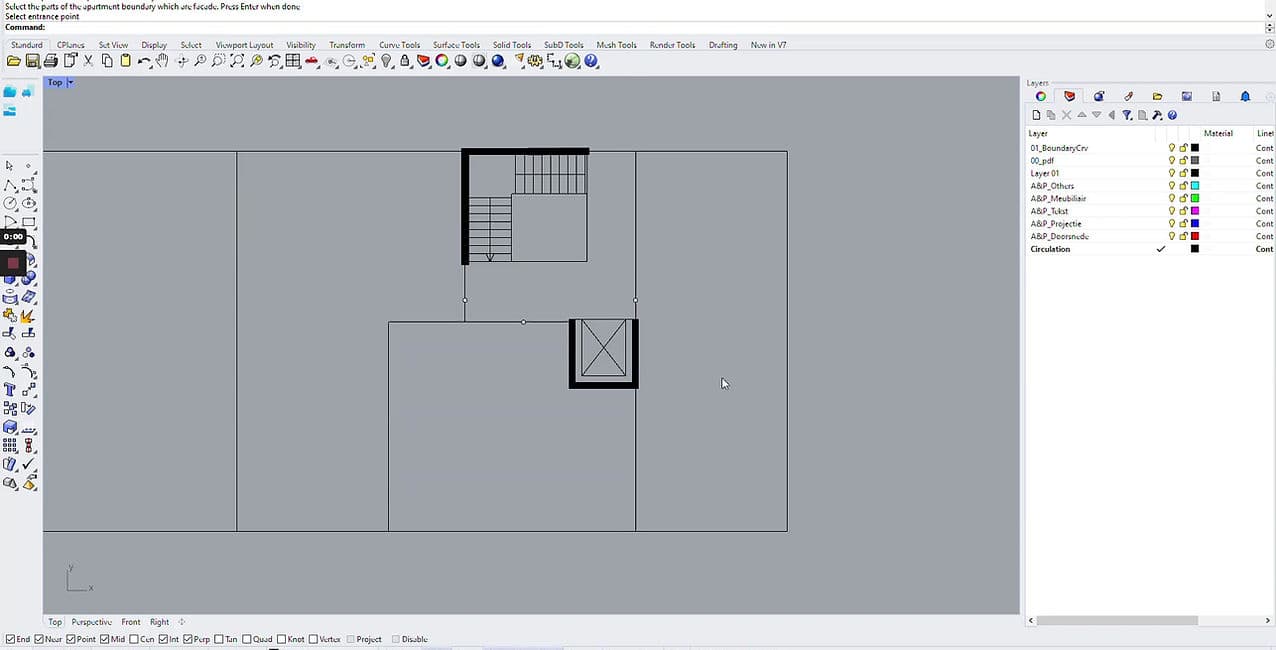Activate the Pan viewport tool
Image resolution: width=1276 pixels, height=650 pixels.
tap(161, 61)
